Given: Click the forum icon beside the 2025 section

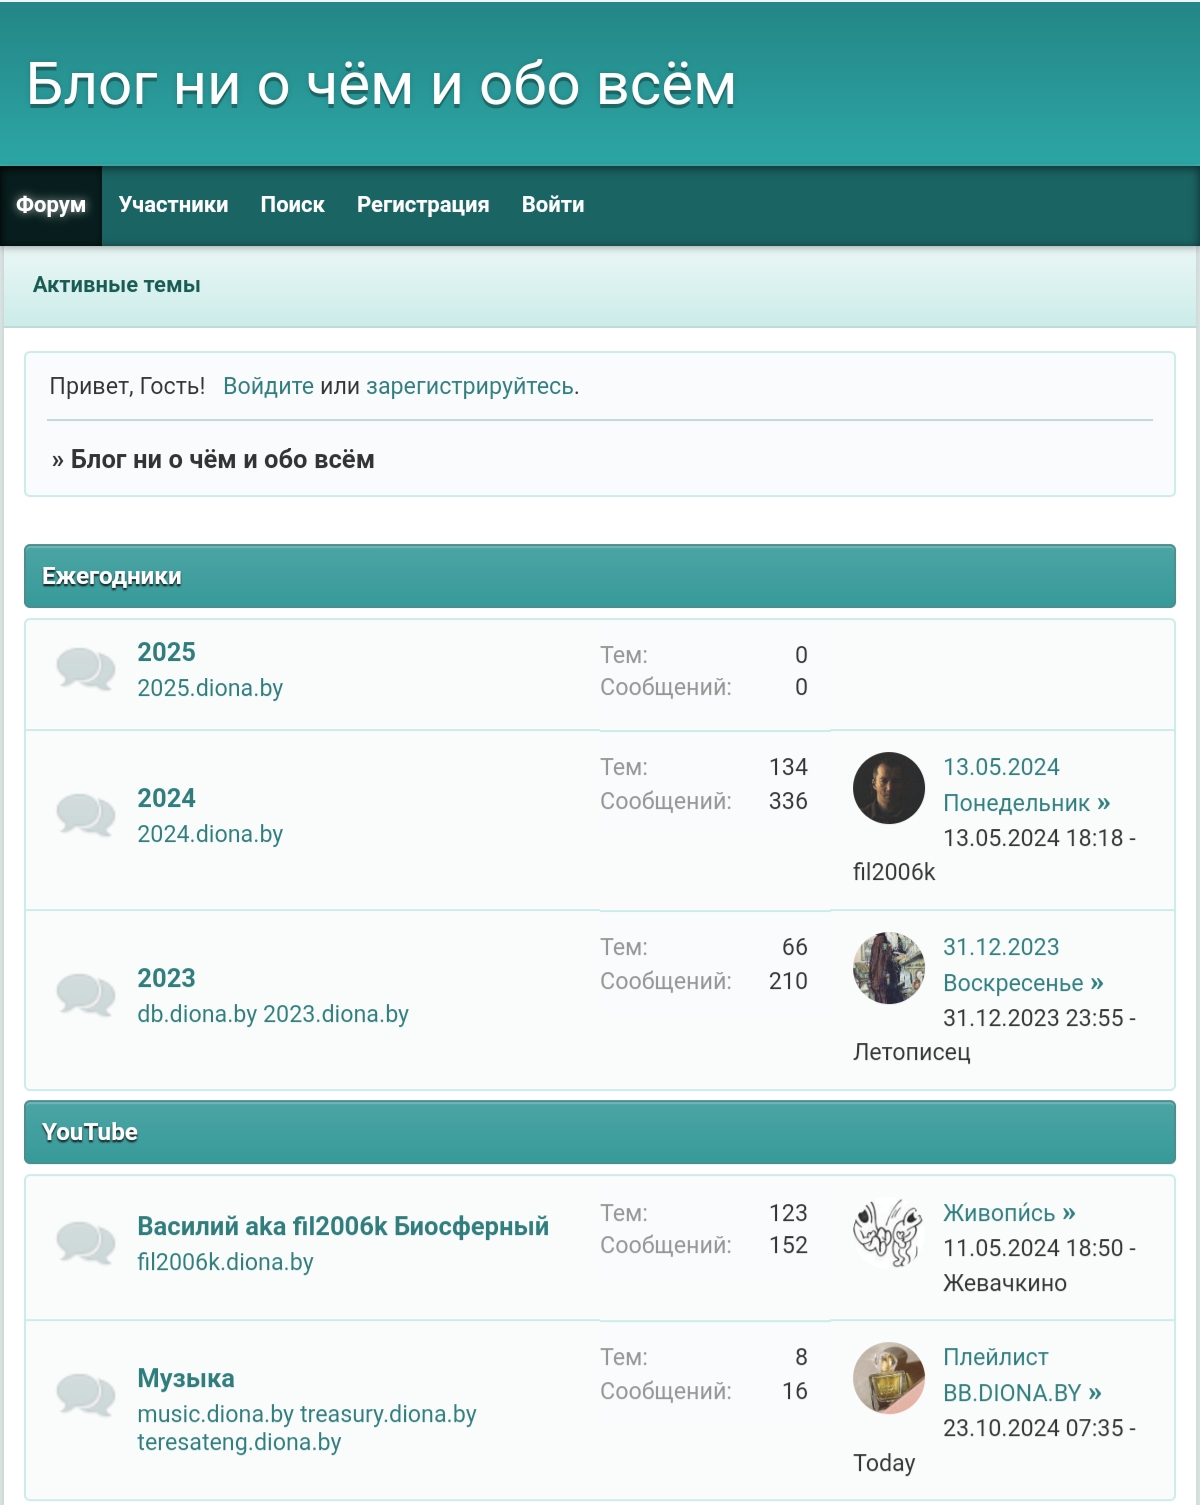Looking at the screenshot, I should click(x=86, y=669).
